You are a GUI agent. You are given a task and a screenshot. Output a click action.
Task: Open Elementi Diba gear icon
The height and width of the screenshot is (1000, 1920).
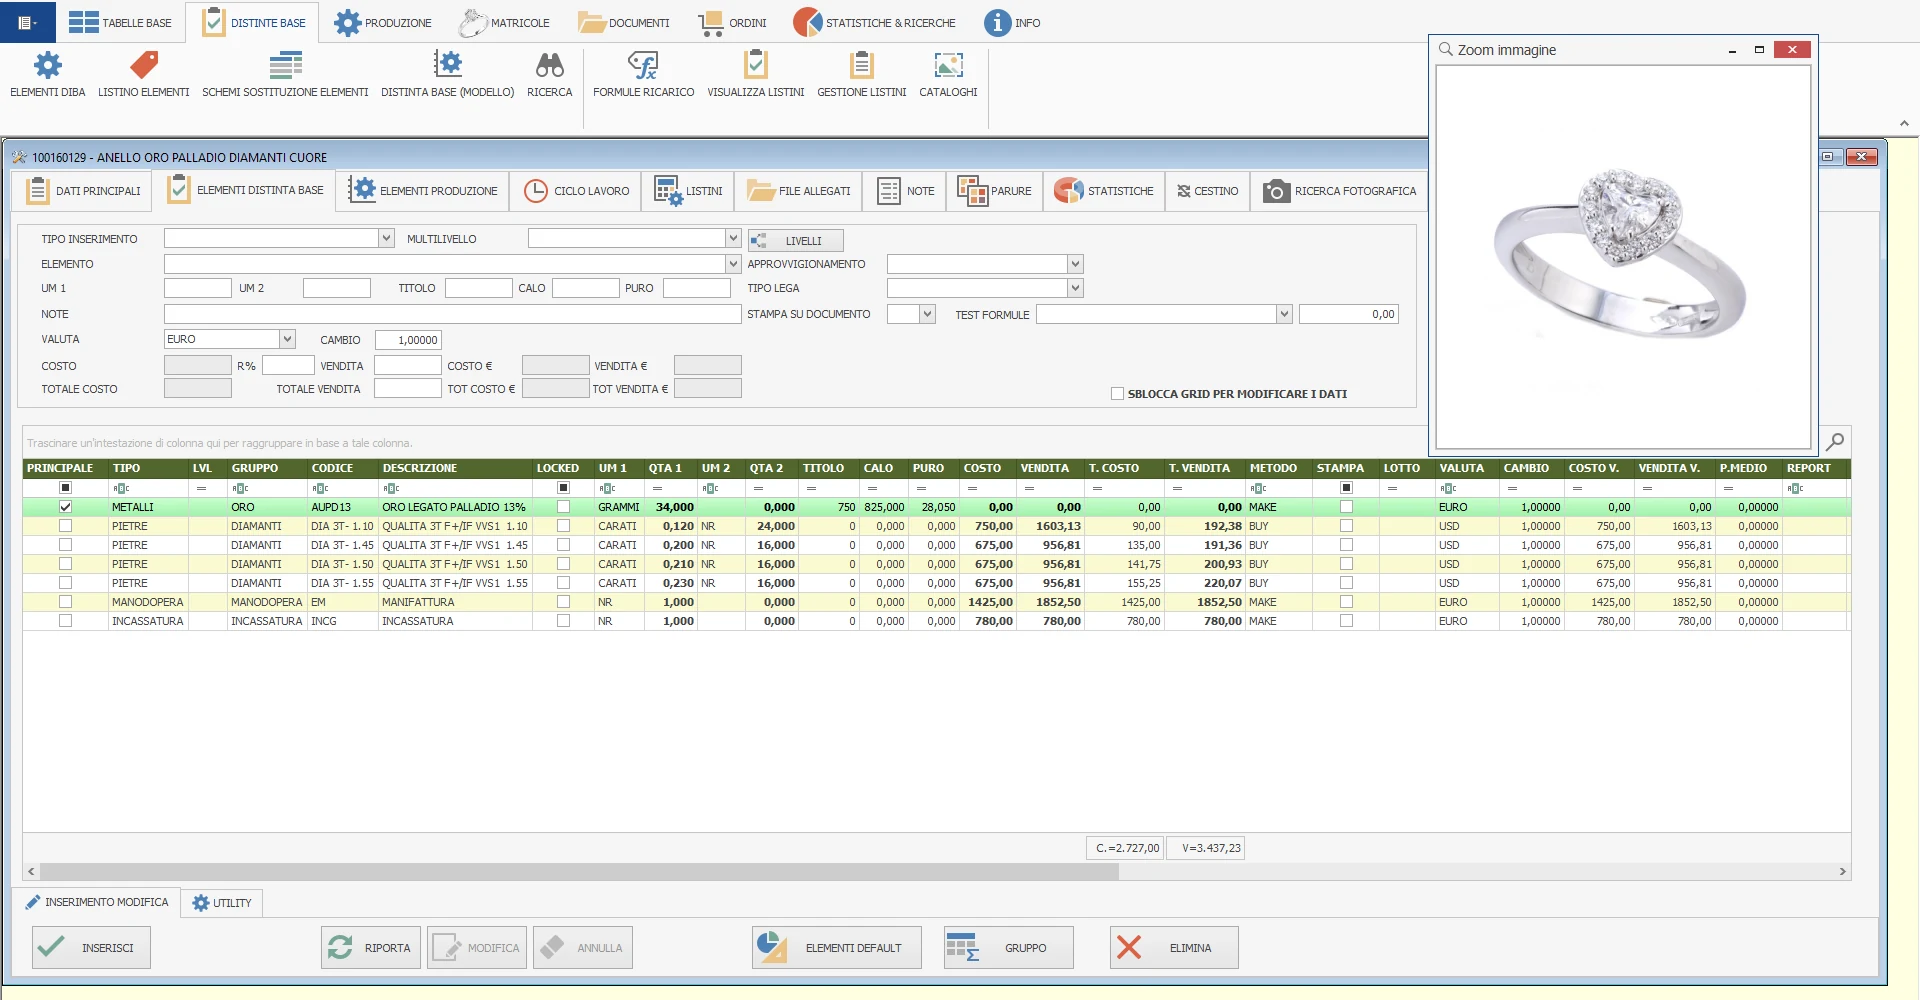(x=47, y=66)
